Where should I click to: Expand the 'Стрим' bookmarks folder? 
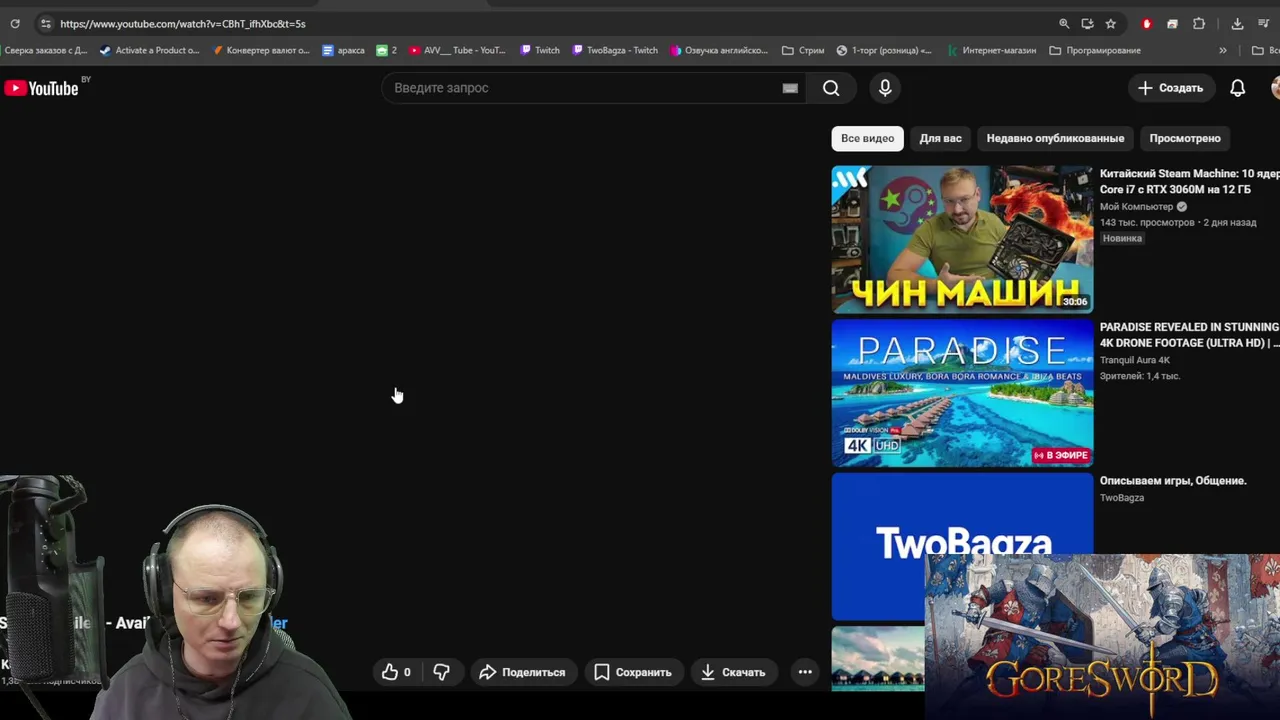tap(803, 50)
